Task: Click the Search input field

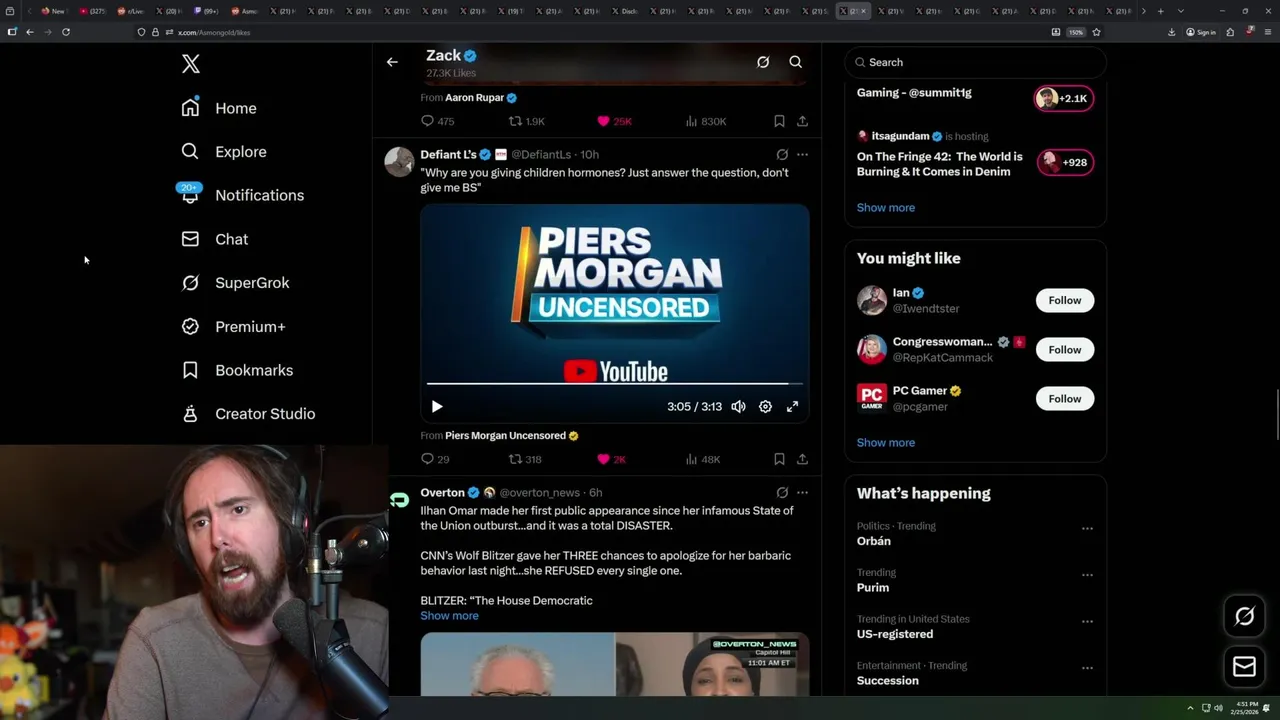Action: pyautogui.click(x=976, y=62)
